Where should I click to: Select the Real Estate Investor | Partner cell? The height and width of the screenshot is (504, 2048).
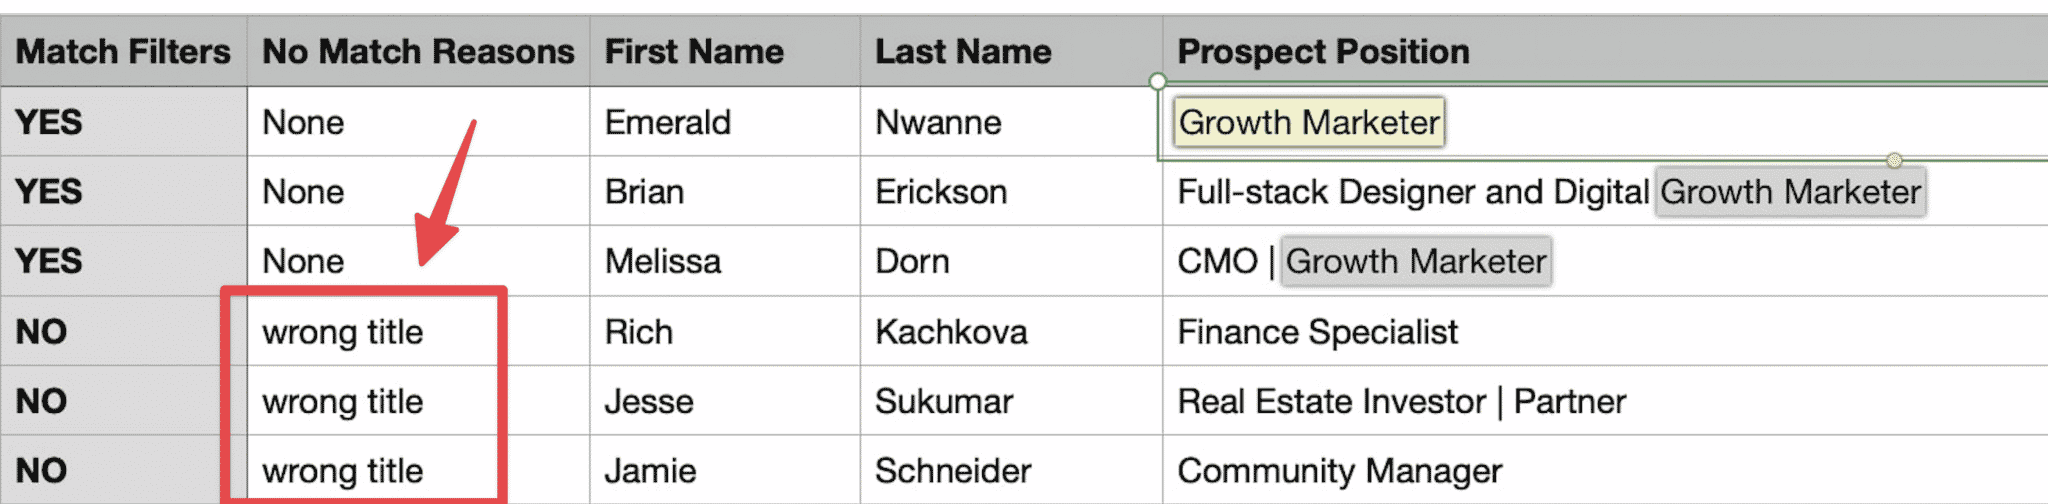pos(1605,400)
